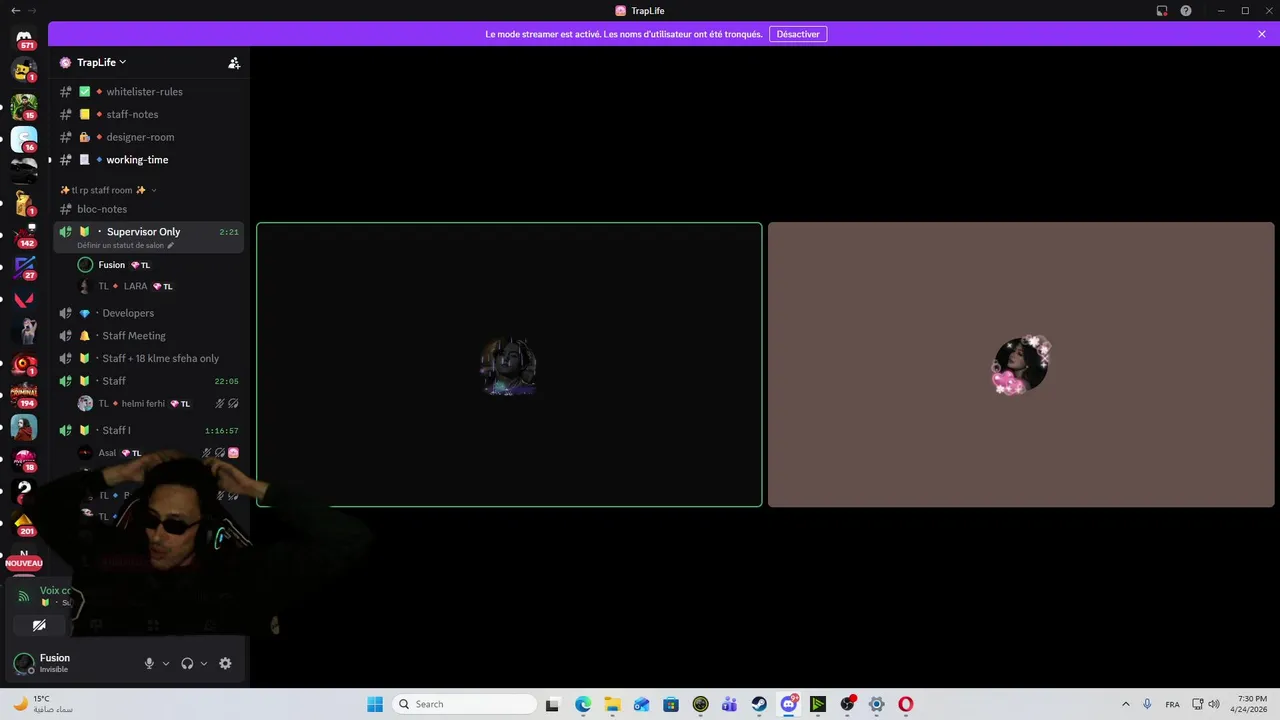Screen dimensions: 1280x720
Task: Go back with the top-left arrow
Action: click(15, 10)
